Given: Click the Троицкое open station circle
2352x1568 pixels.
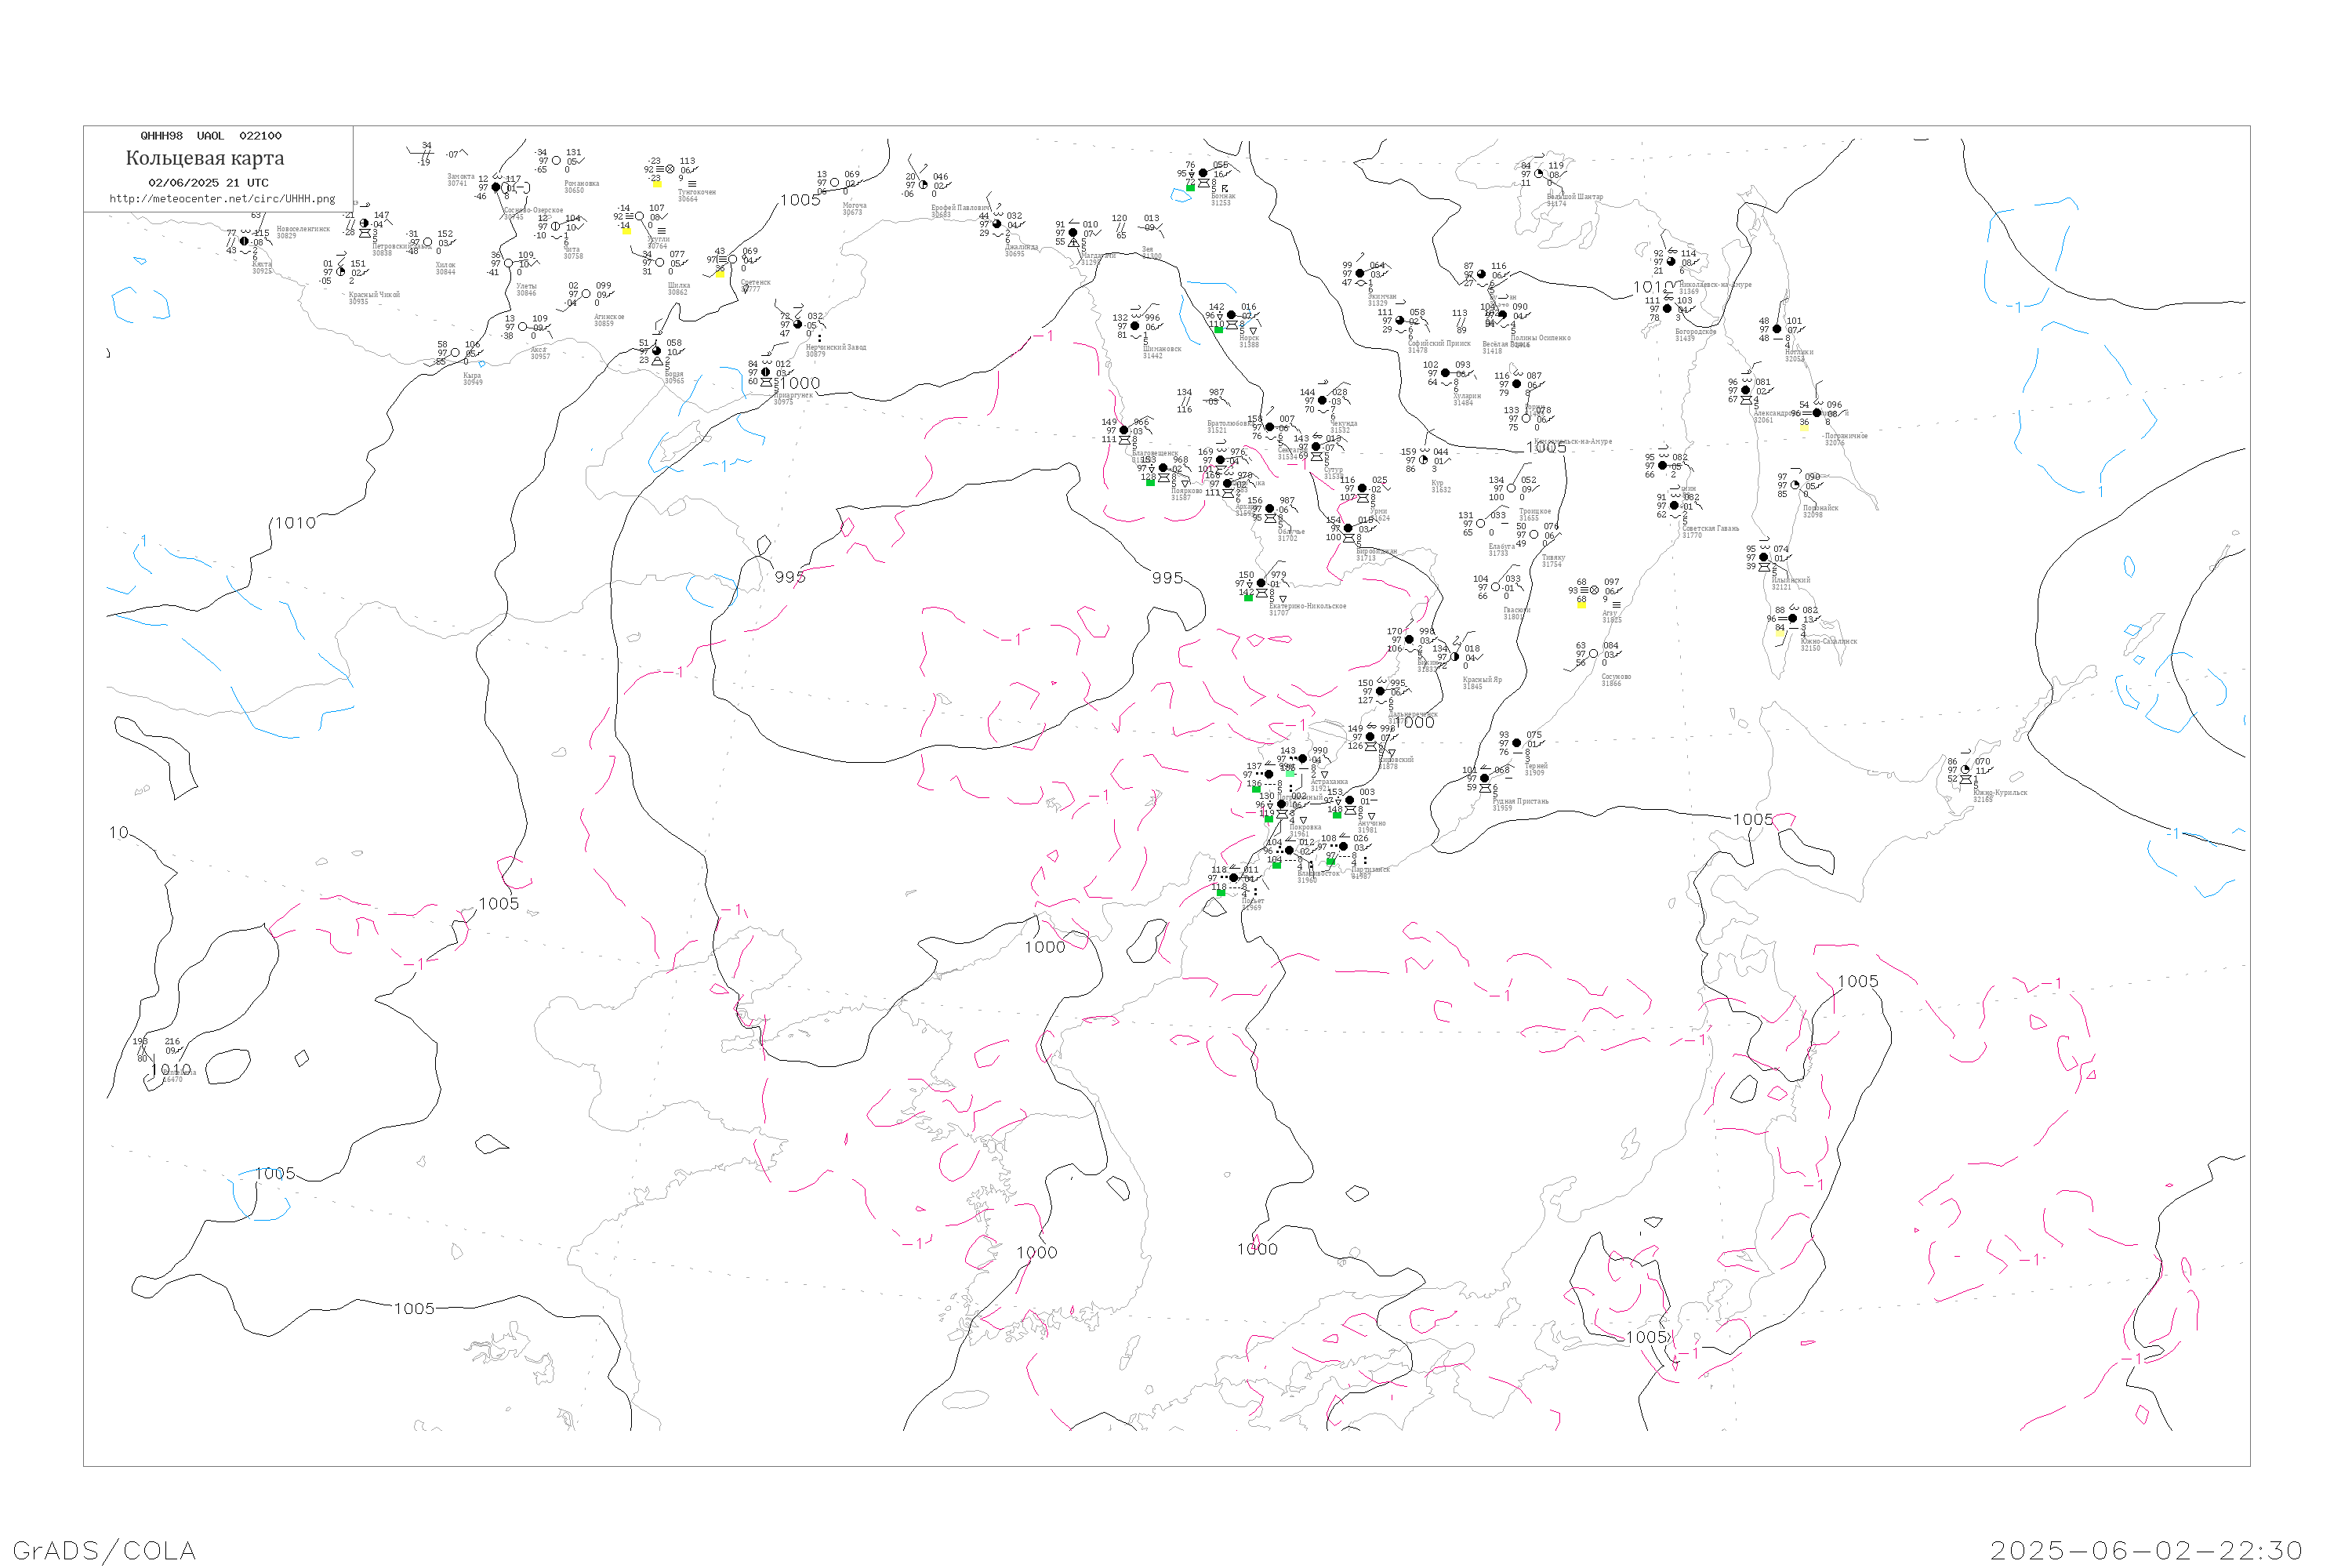Looking at the screenshot, I should [x=1511, y=488].
